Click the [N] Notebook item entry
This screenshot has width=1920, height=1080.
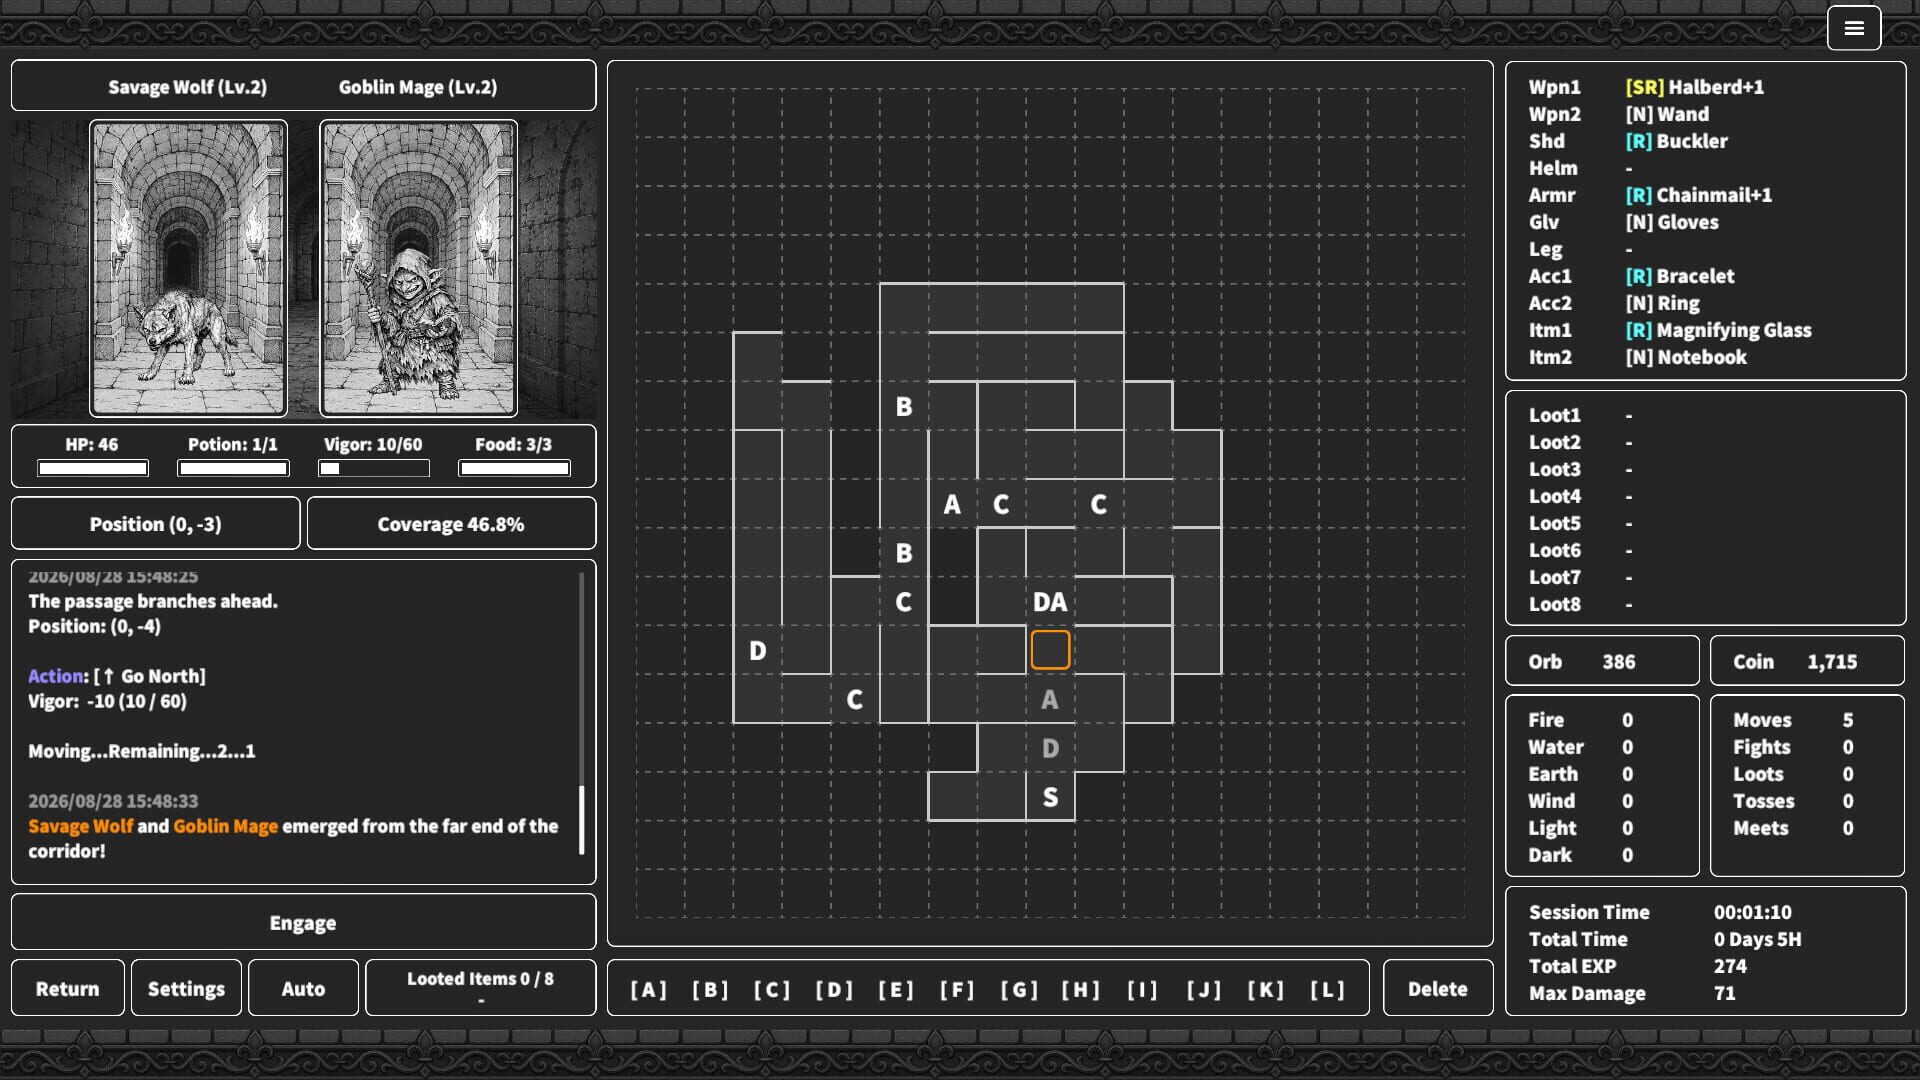(x=1686, y=357)
